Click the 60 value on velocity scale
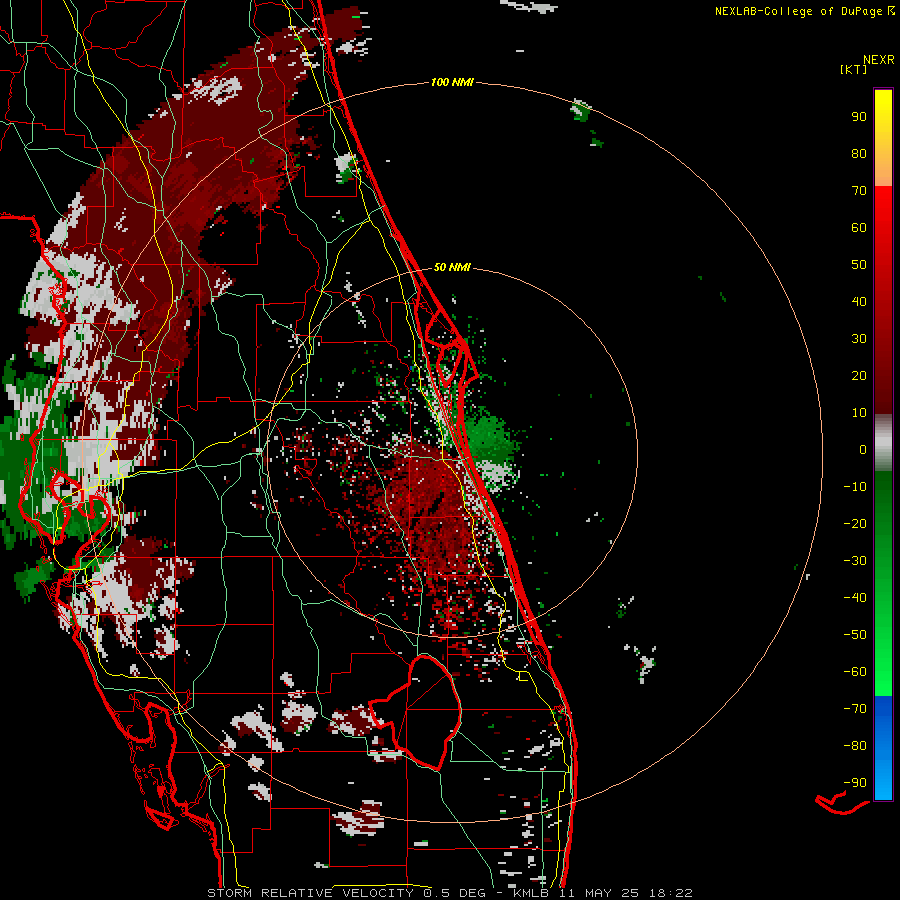The width and height of the screenshot is (900, 900). pyautogui.click(x=859, y=228)
